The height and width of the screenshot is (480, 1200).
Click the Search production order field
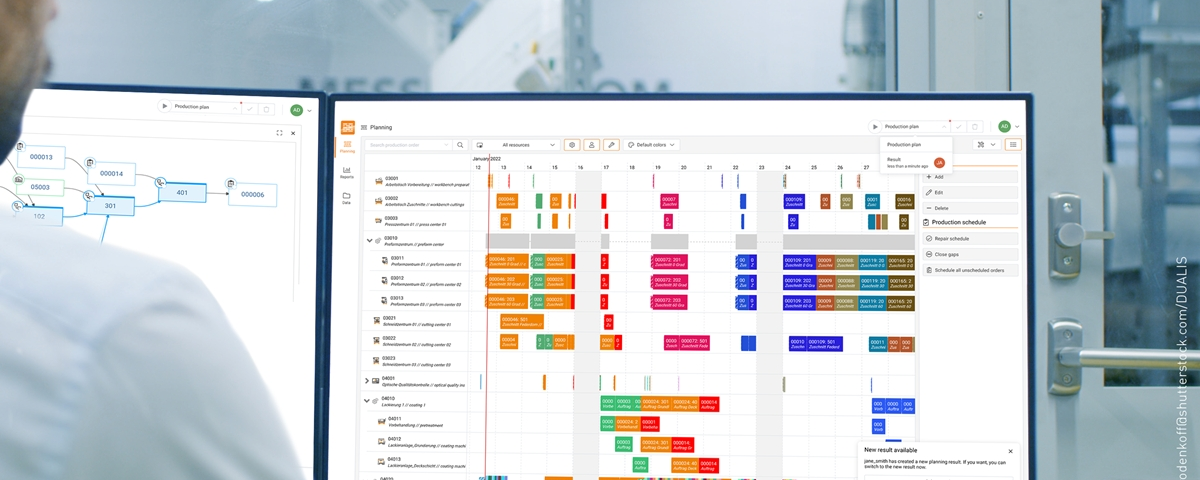point(408,145)
